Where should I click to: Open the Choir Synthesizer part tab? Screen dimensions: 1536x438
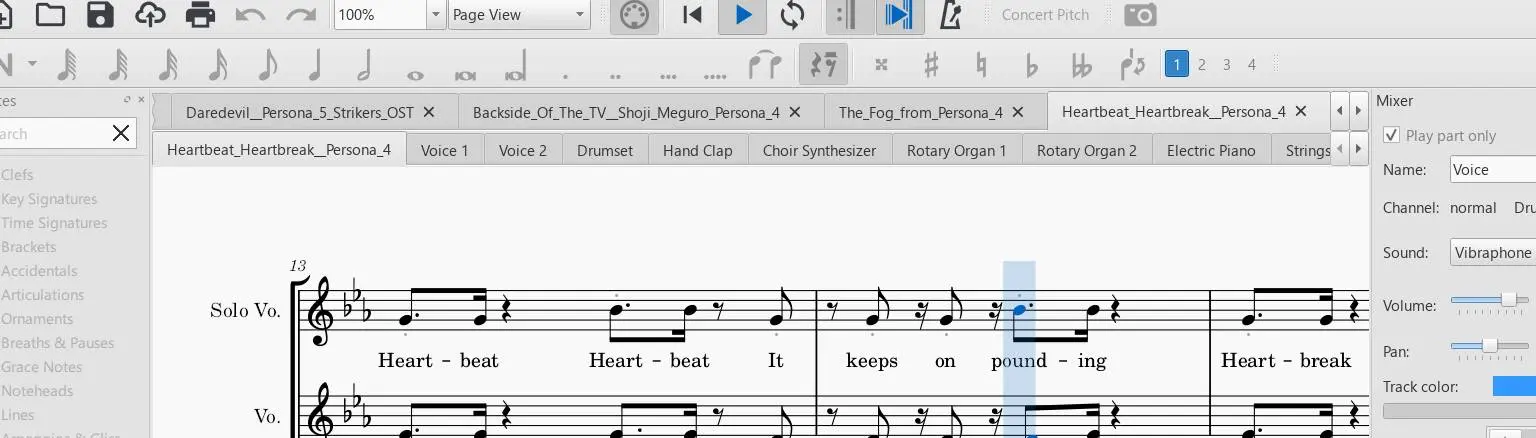tap(819, 150)
